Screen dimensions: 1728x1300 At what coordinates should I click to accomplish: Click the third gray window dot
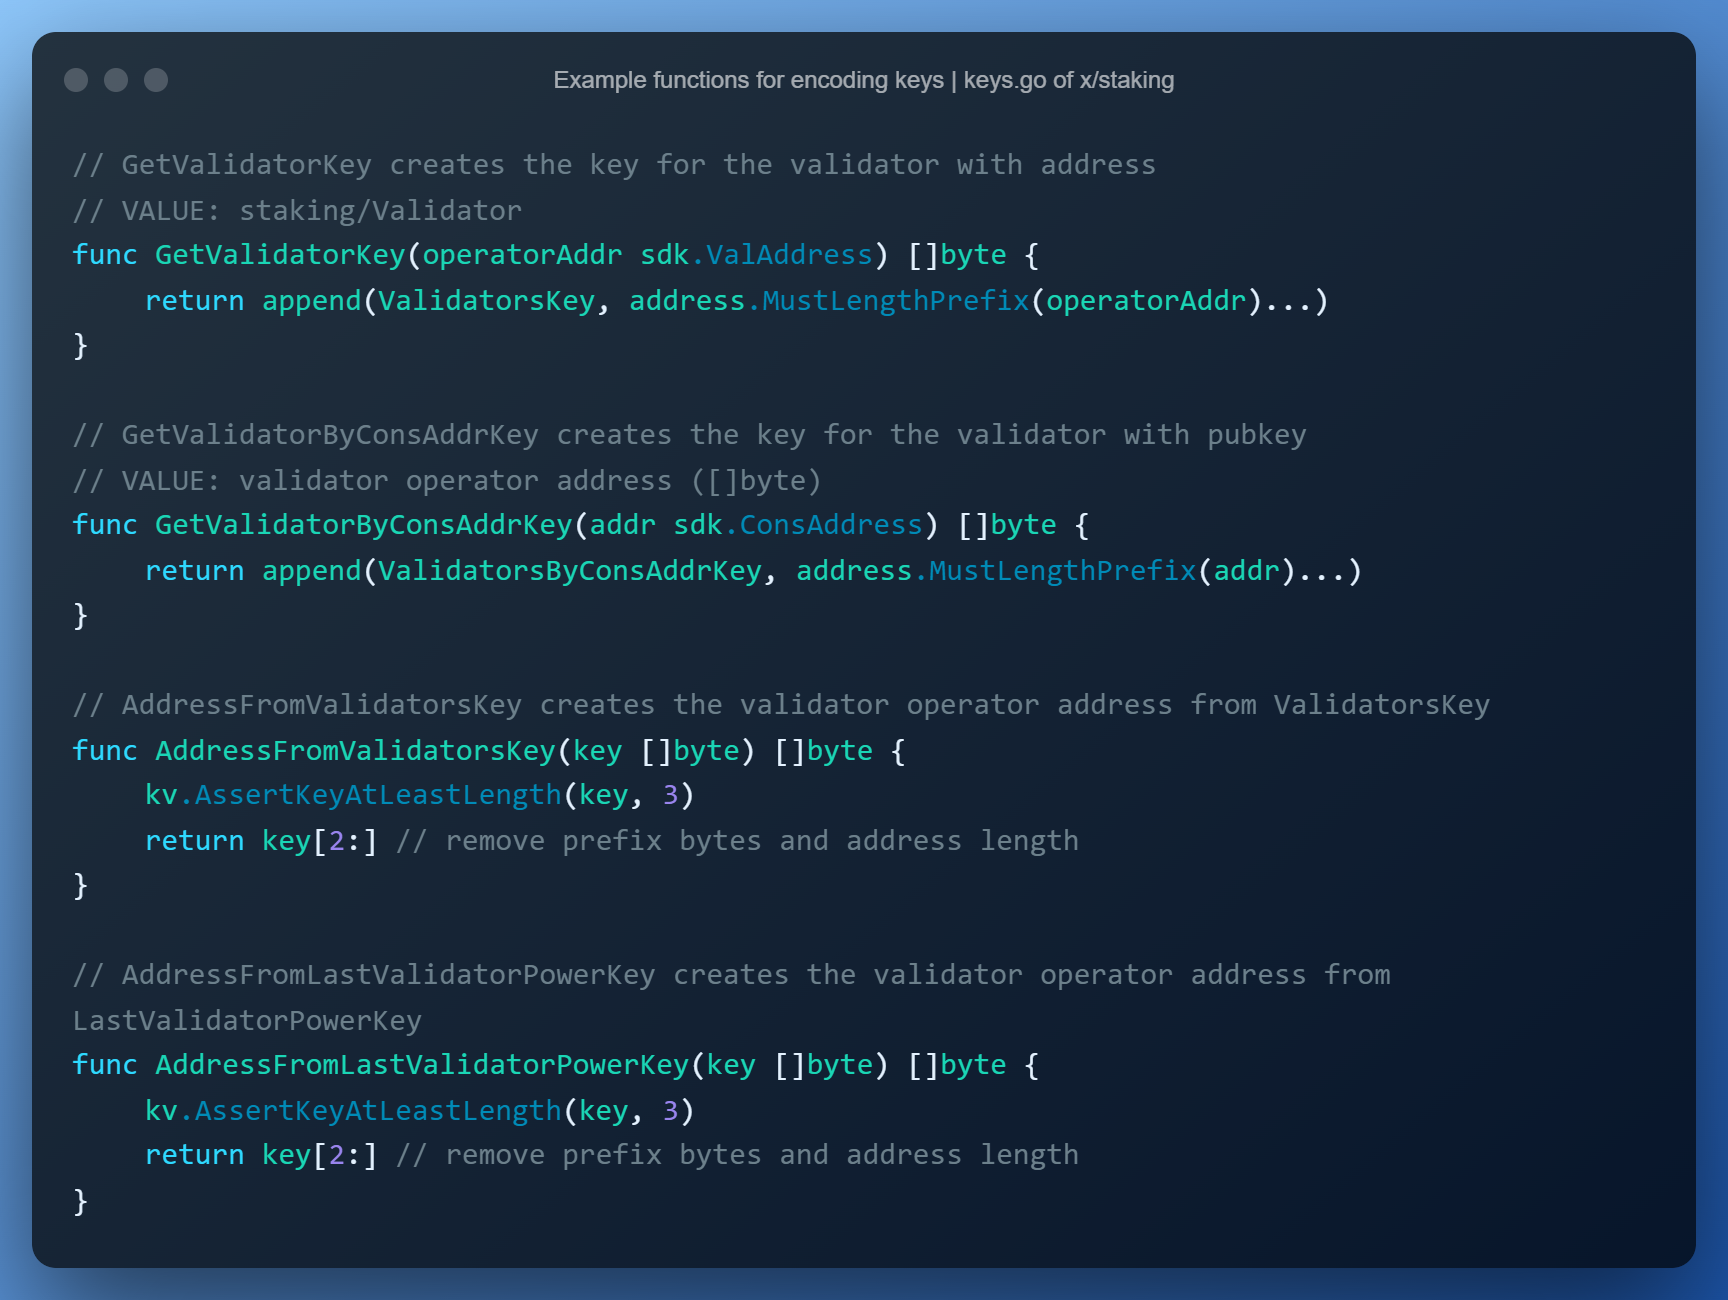click(x=156, y=80)
